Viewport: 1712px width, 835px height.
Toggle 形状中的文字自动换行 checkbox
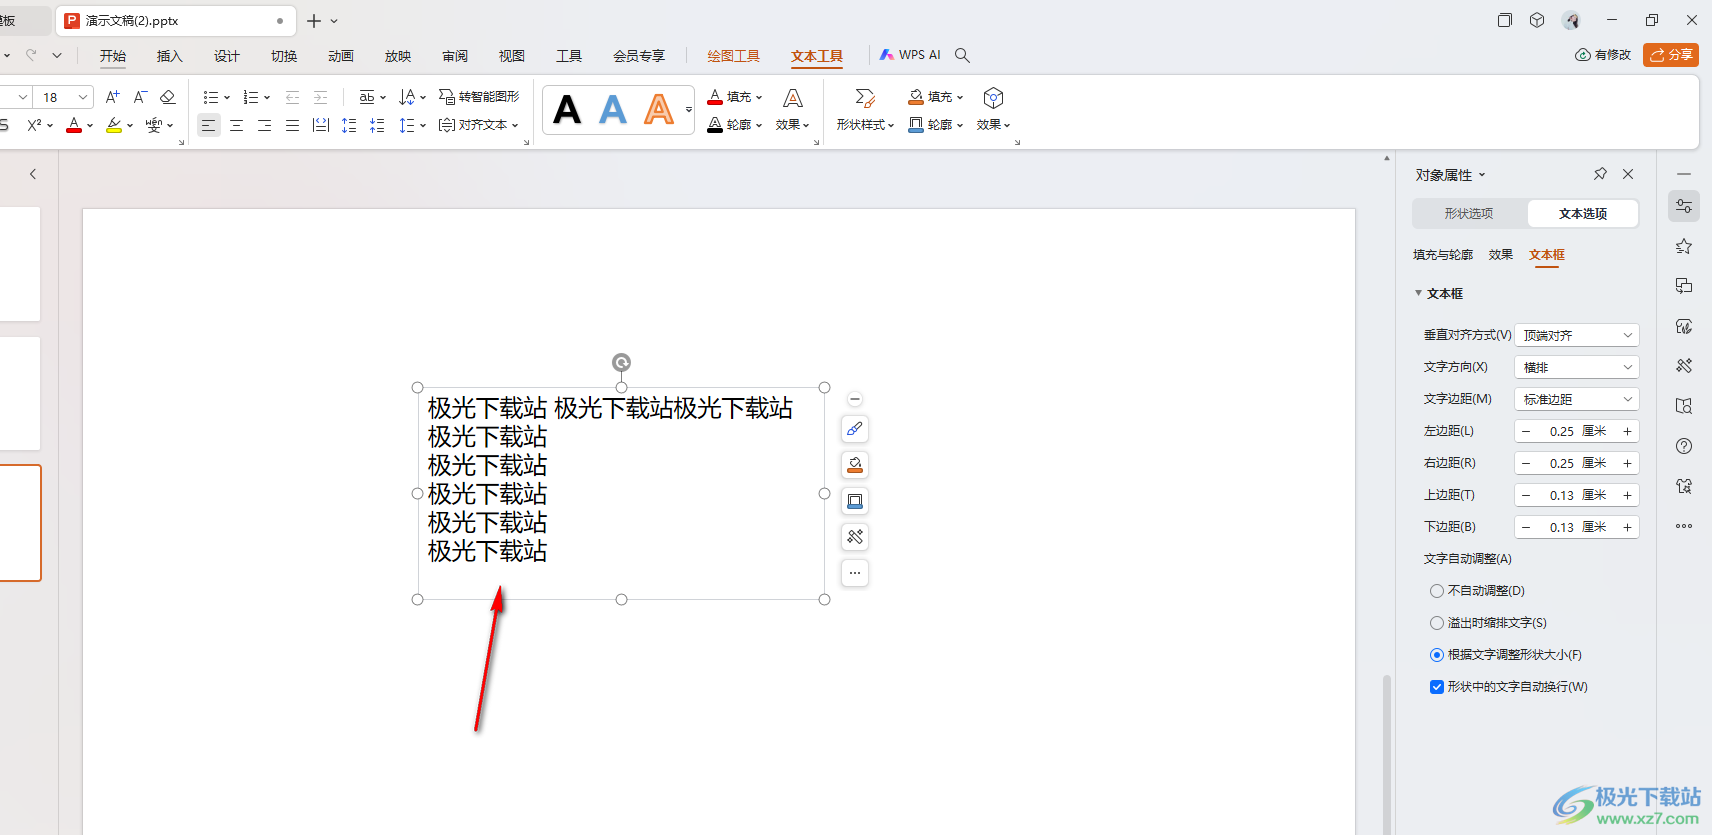1437,687
